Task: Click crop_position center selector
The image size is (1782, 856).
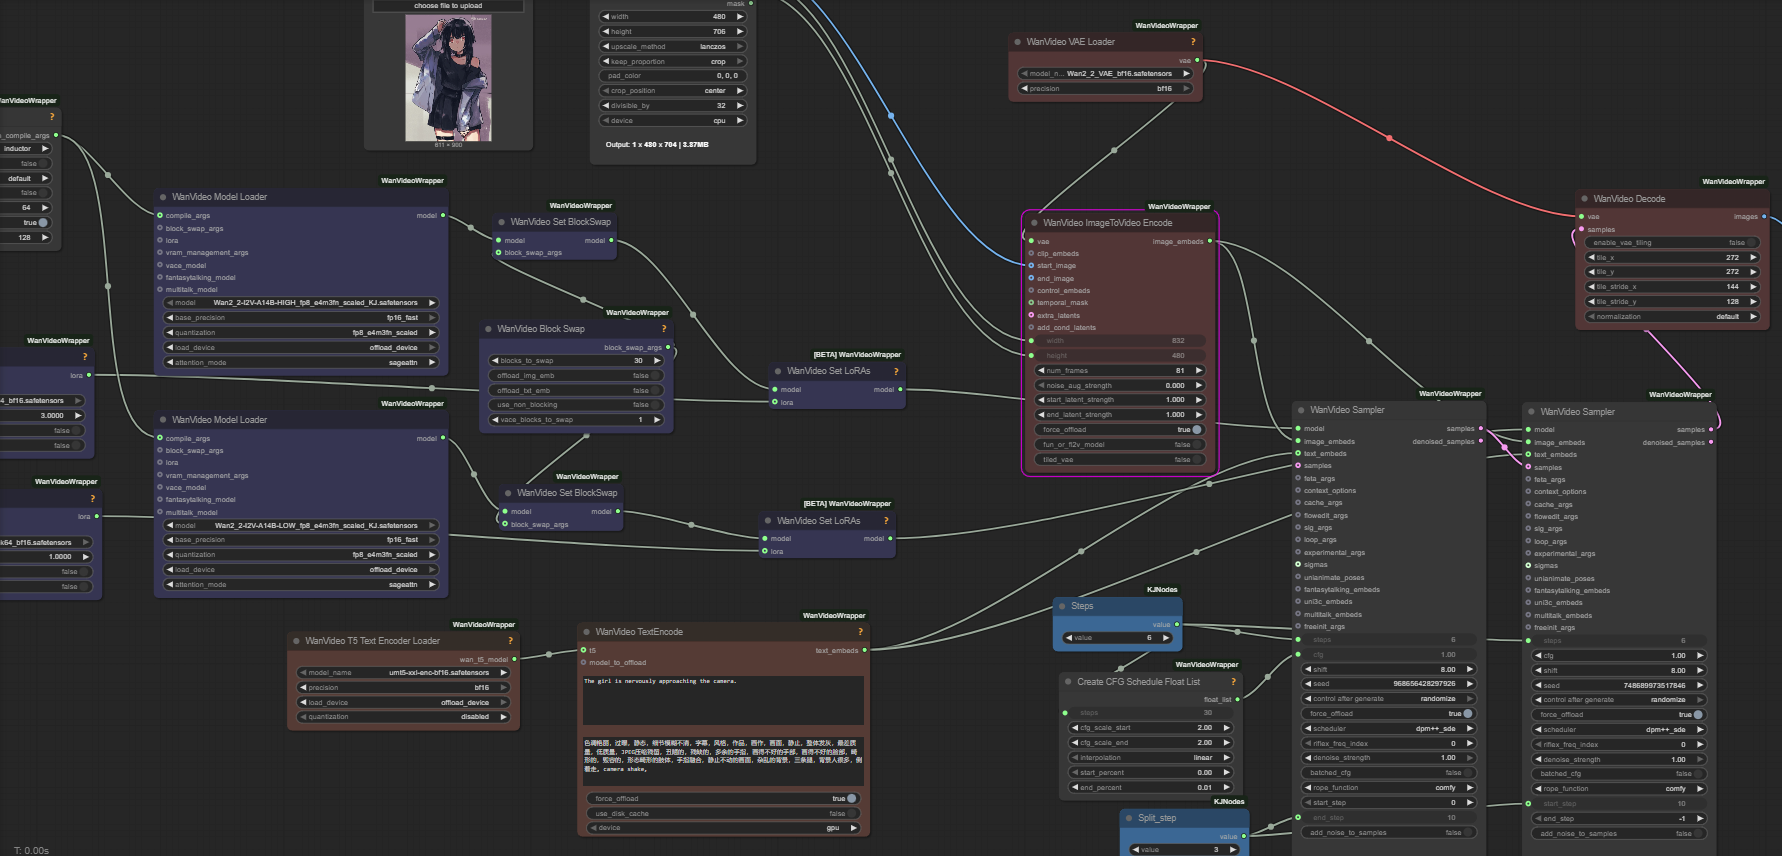Action: [x=673, y=91]
